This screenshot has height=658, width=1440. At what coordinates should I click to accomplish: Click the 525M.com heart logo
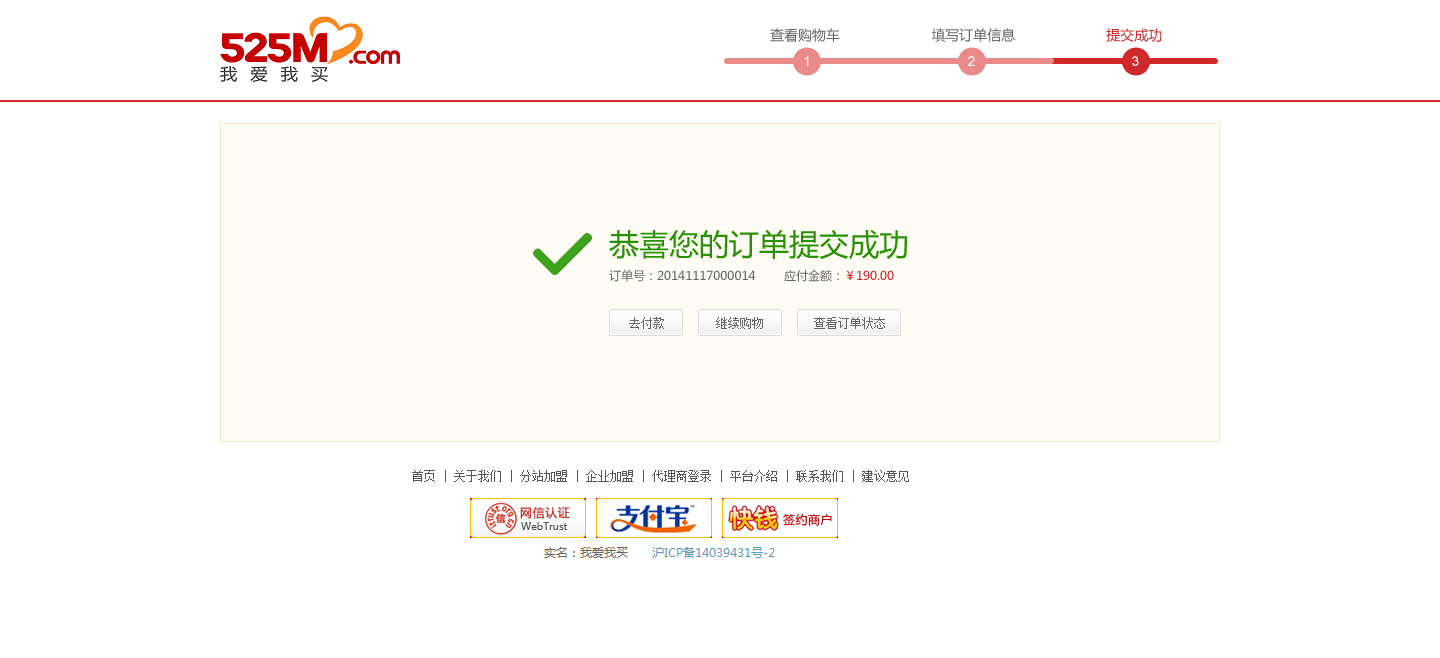310,49
